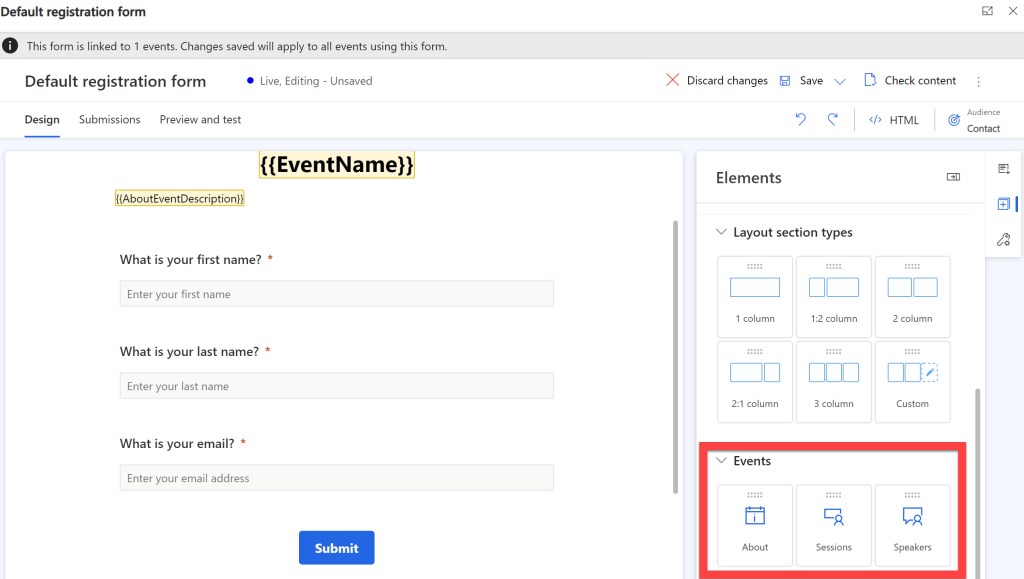This screenshot has width=1024, height=579.
Task: Choose the 1:2 column layout
Action: 833,296
